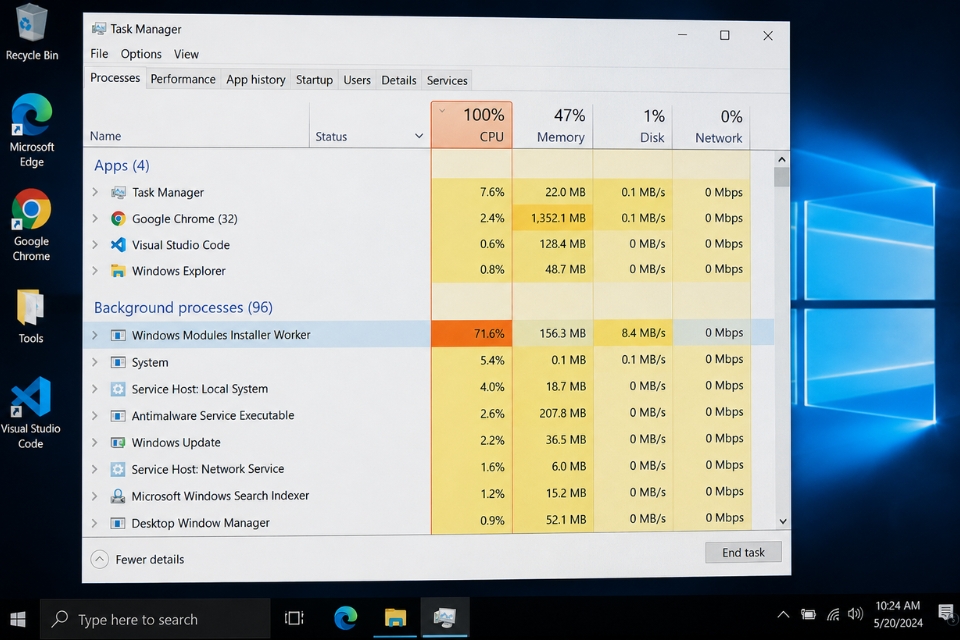
Task: Switch to the Users tab
Action: [x=357, y=80]
